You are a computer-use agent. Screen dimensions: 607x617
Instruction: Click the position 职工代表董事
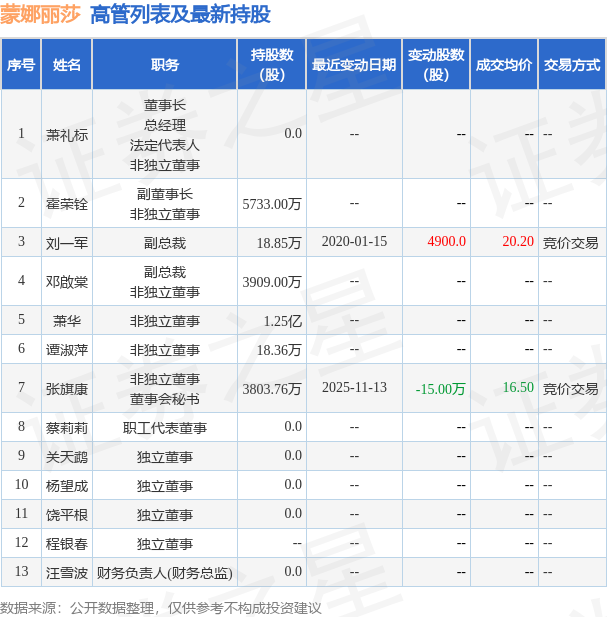[x=165, y=428]
